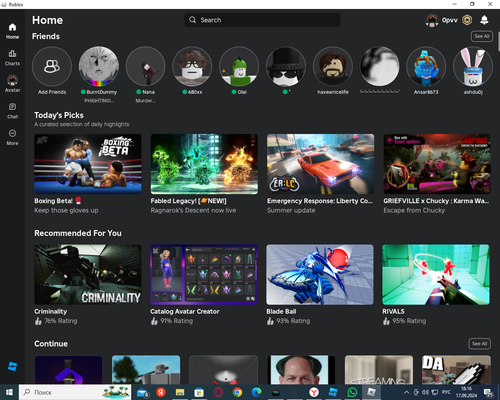Click the search magnifier icon

tap(193, 20)
